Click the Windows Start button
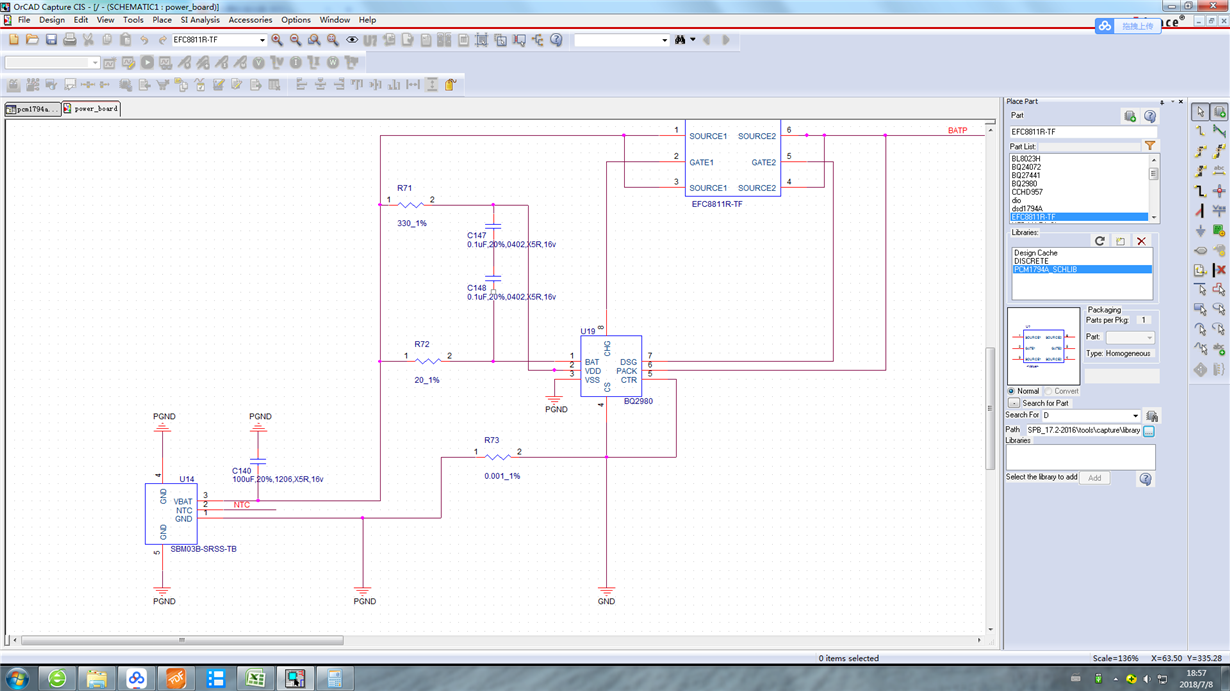The height and width of the screenshot is (691, 1230). (x=16, y=679)
